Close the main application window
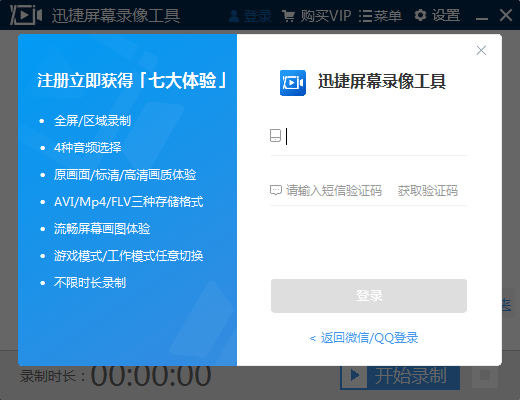The width and height of the screenshot is (520, 400). click(506, 15)
